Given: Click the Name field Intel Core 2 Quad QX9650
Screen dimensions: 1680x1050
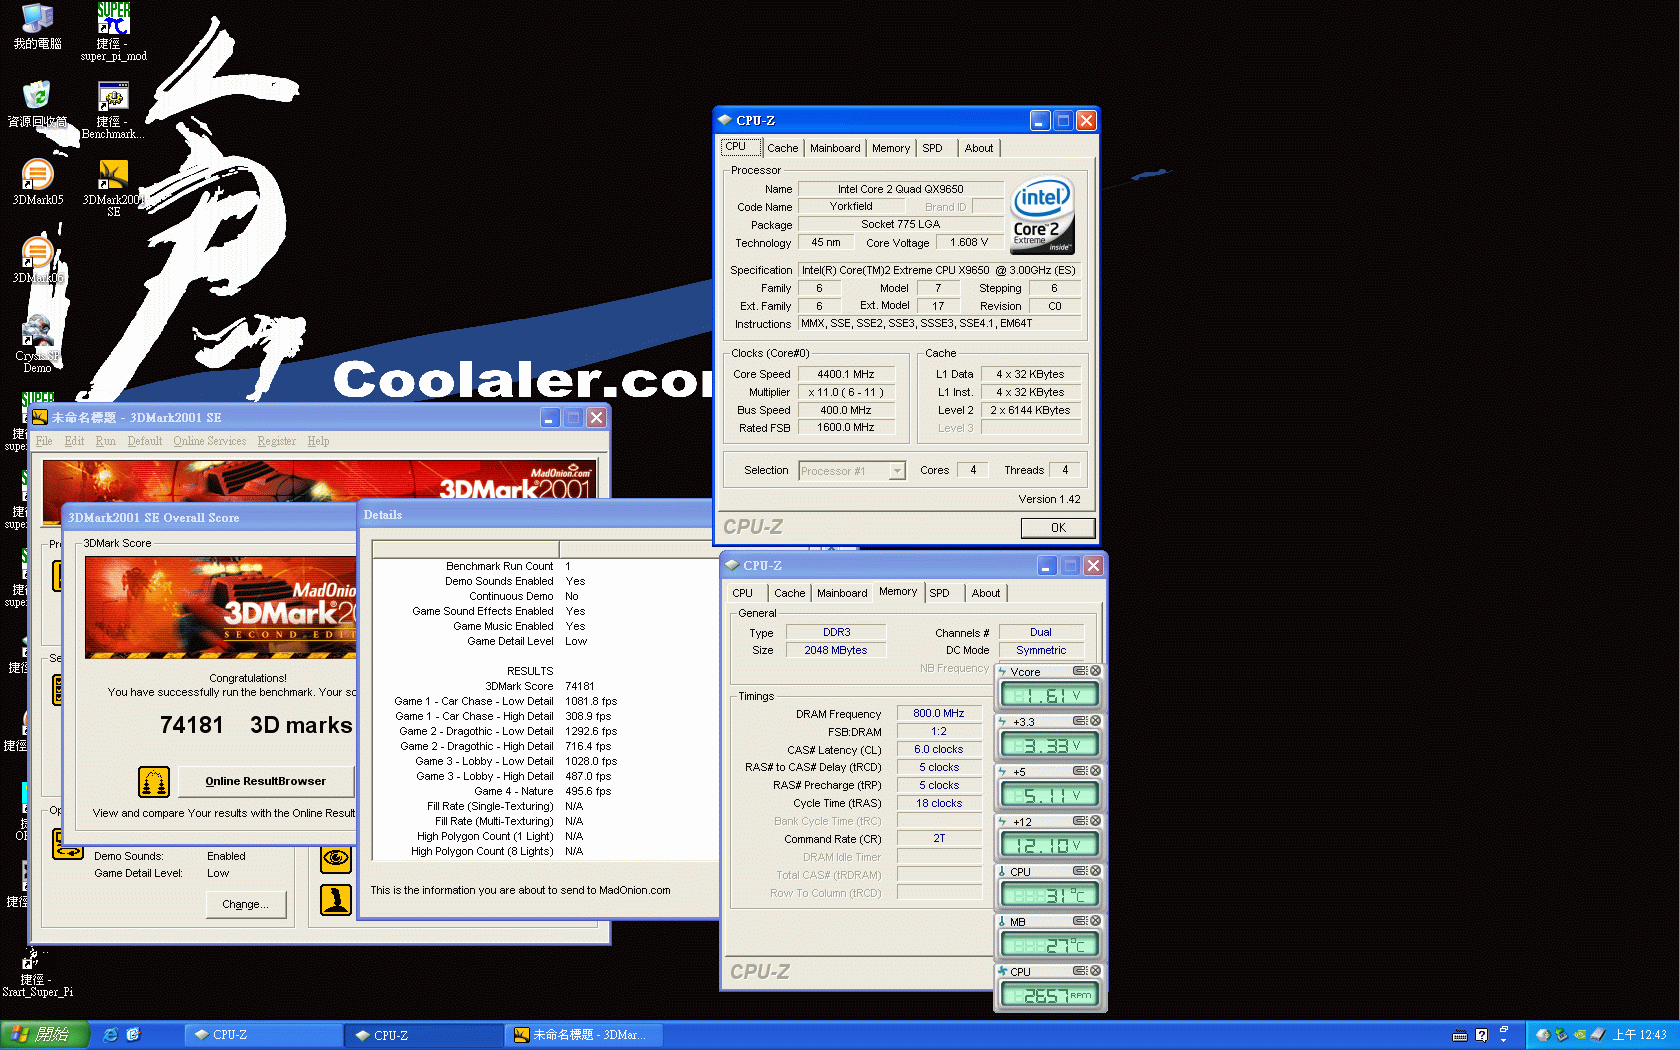Looking at the screenshot, I should pos(900,189).
